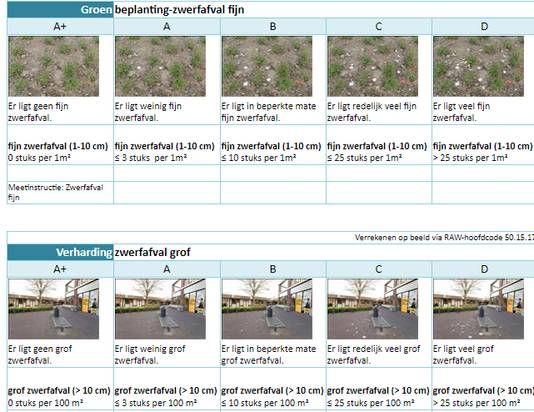The image size is (534, 412).
Task: Select the B photo in the Groen table
Action: click(x=267, y=66)
